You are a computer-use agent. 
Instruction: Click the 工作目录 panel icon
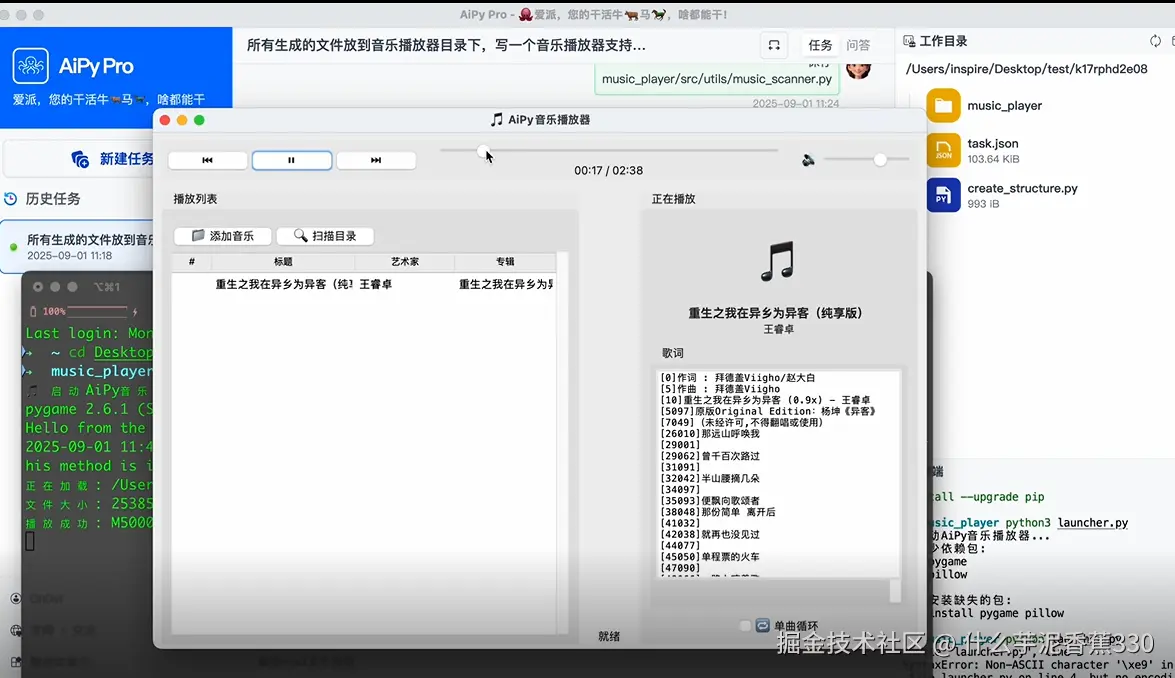tap(909, 41)
